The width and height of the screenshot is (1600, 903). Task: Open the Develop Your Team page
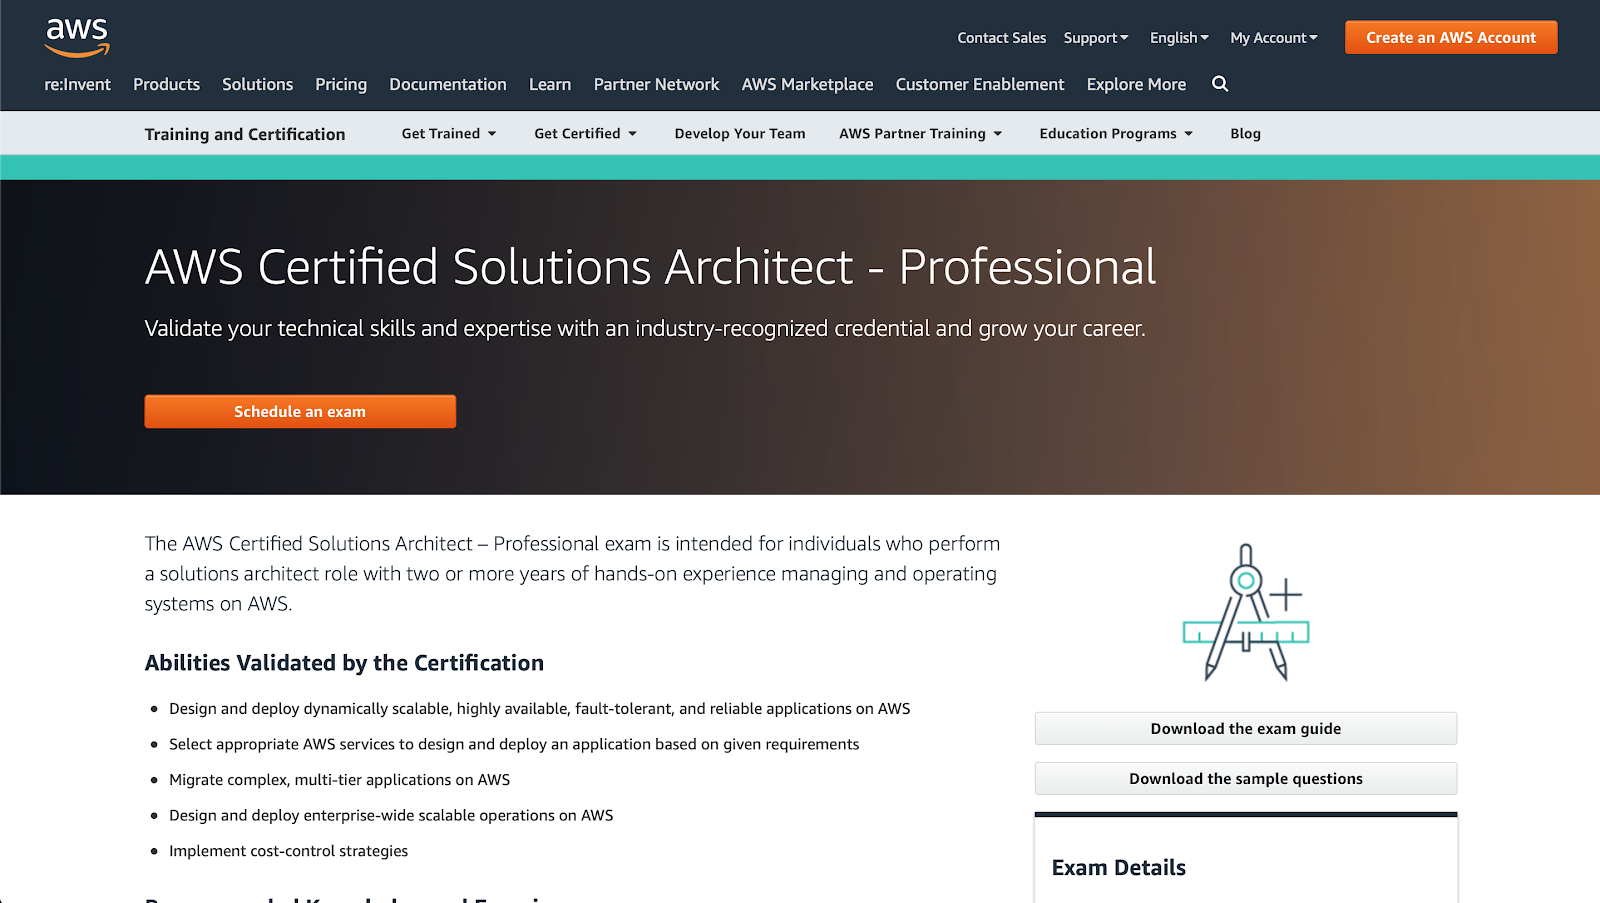pos(740,134)
